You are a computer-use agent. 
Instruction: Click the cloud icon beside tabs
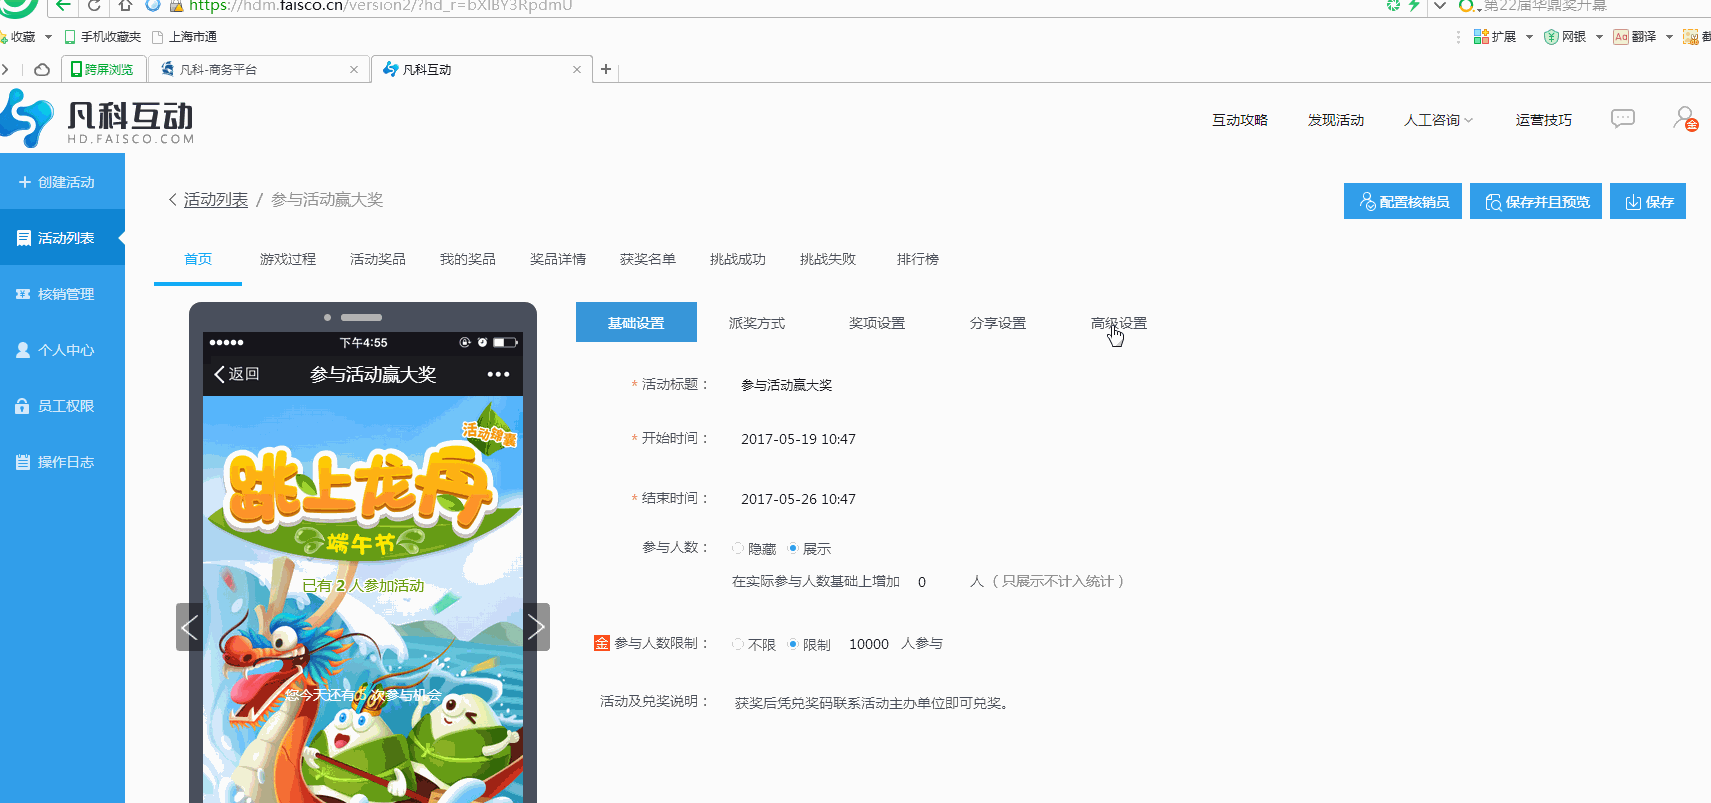pos(42,70)
